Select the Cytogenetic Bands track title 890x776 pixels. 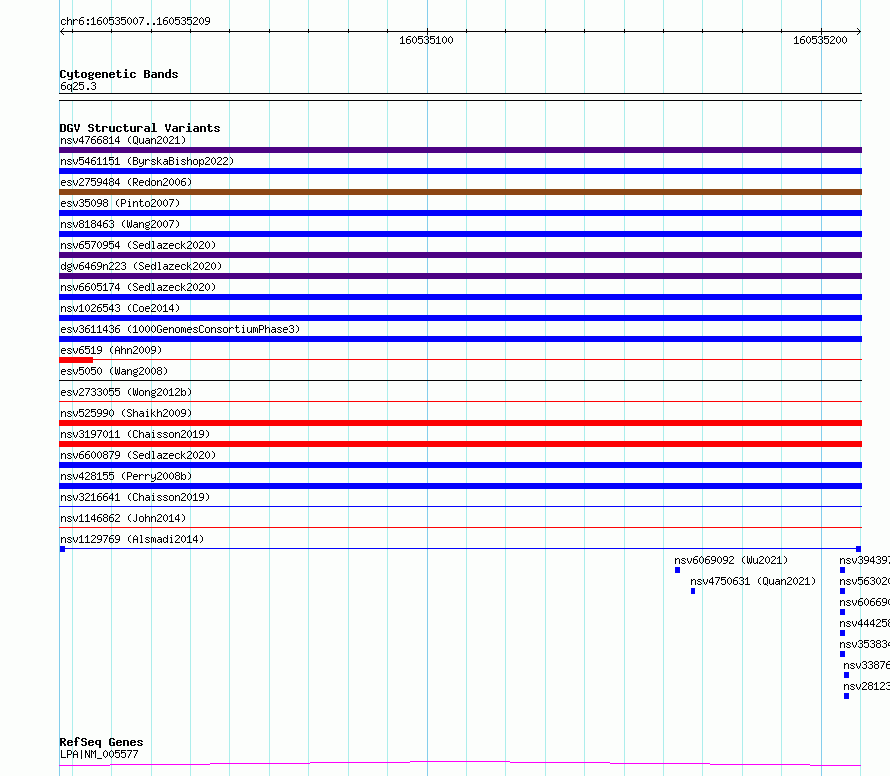click(x=119, y=74)
